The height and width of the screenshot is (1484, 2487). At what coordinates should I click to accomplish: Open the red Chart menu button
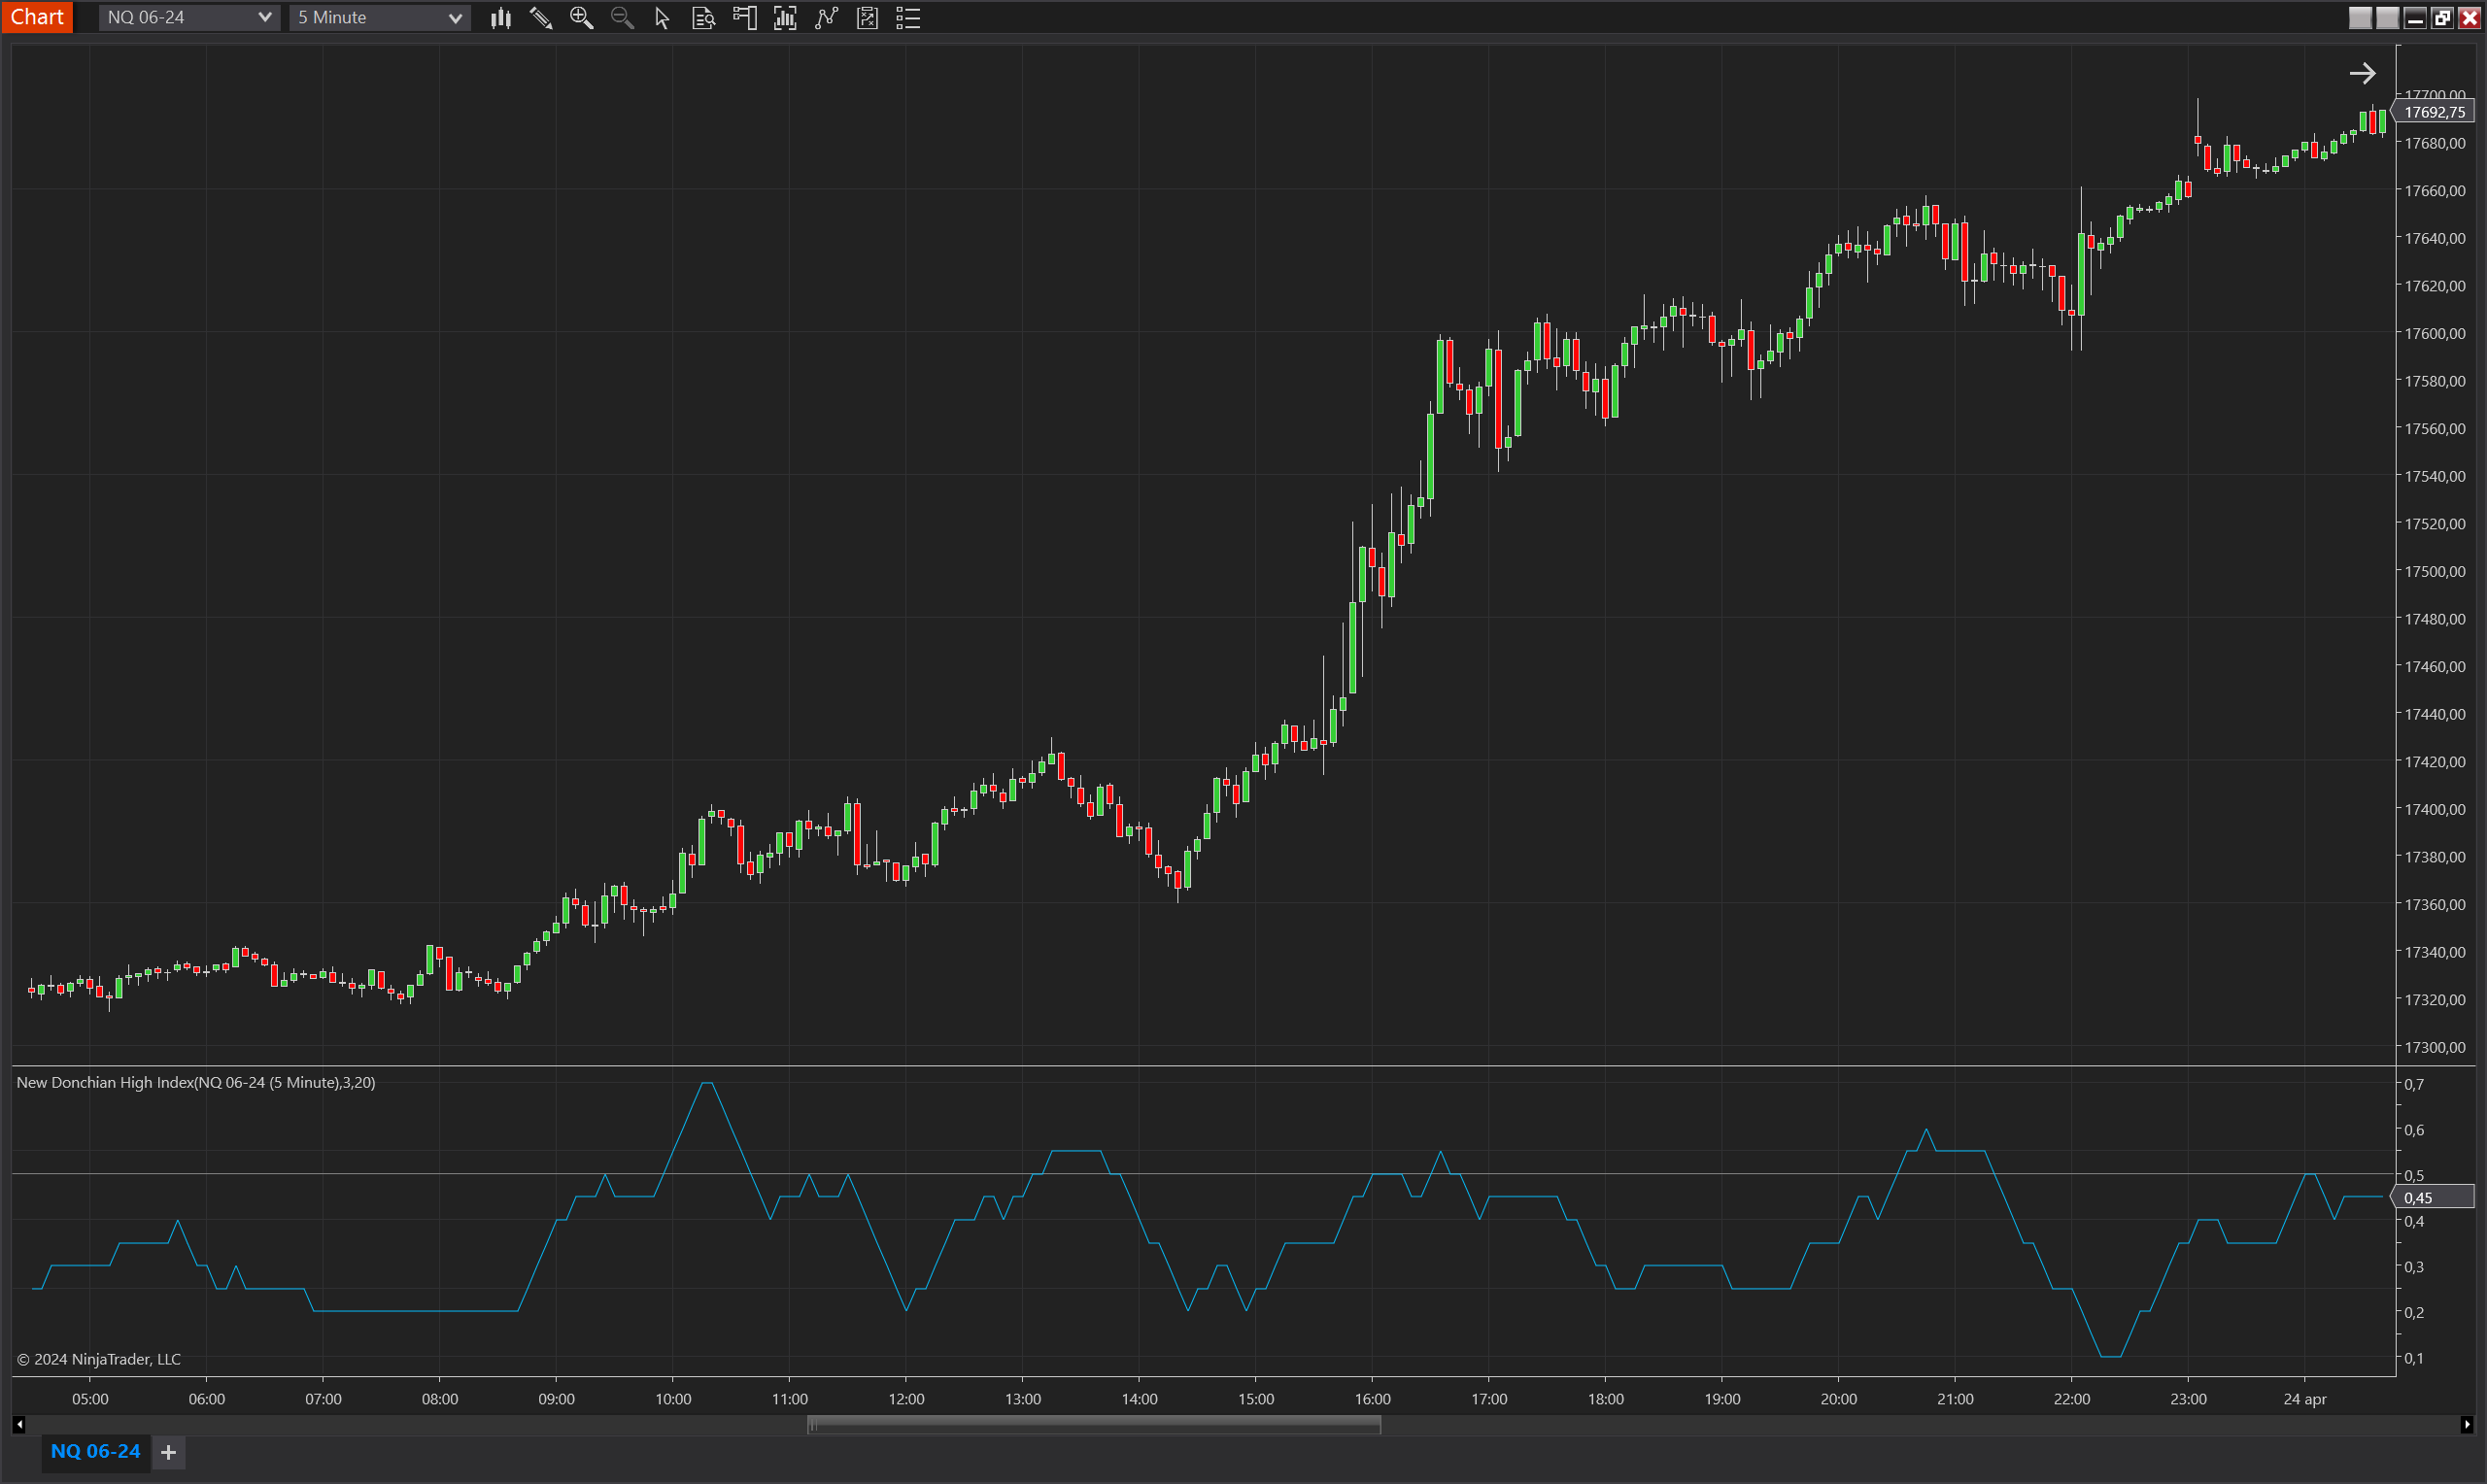[37, 17]
